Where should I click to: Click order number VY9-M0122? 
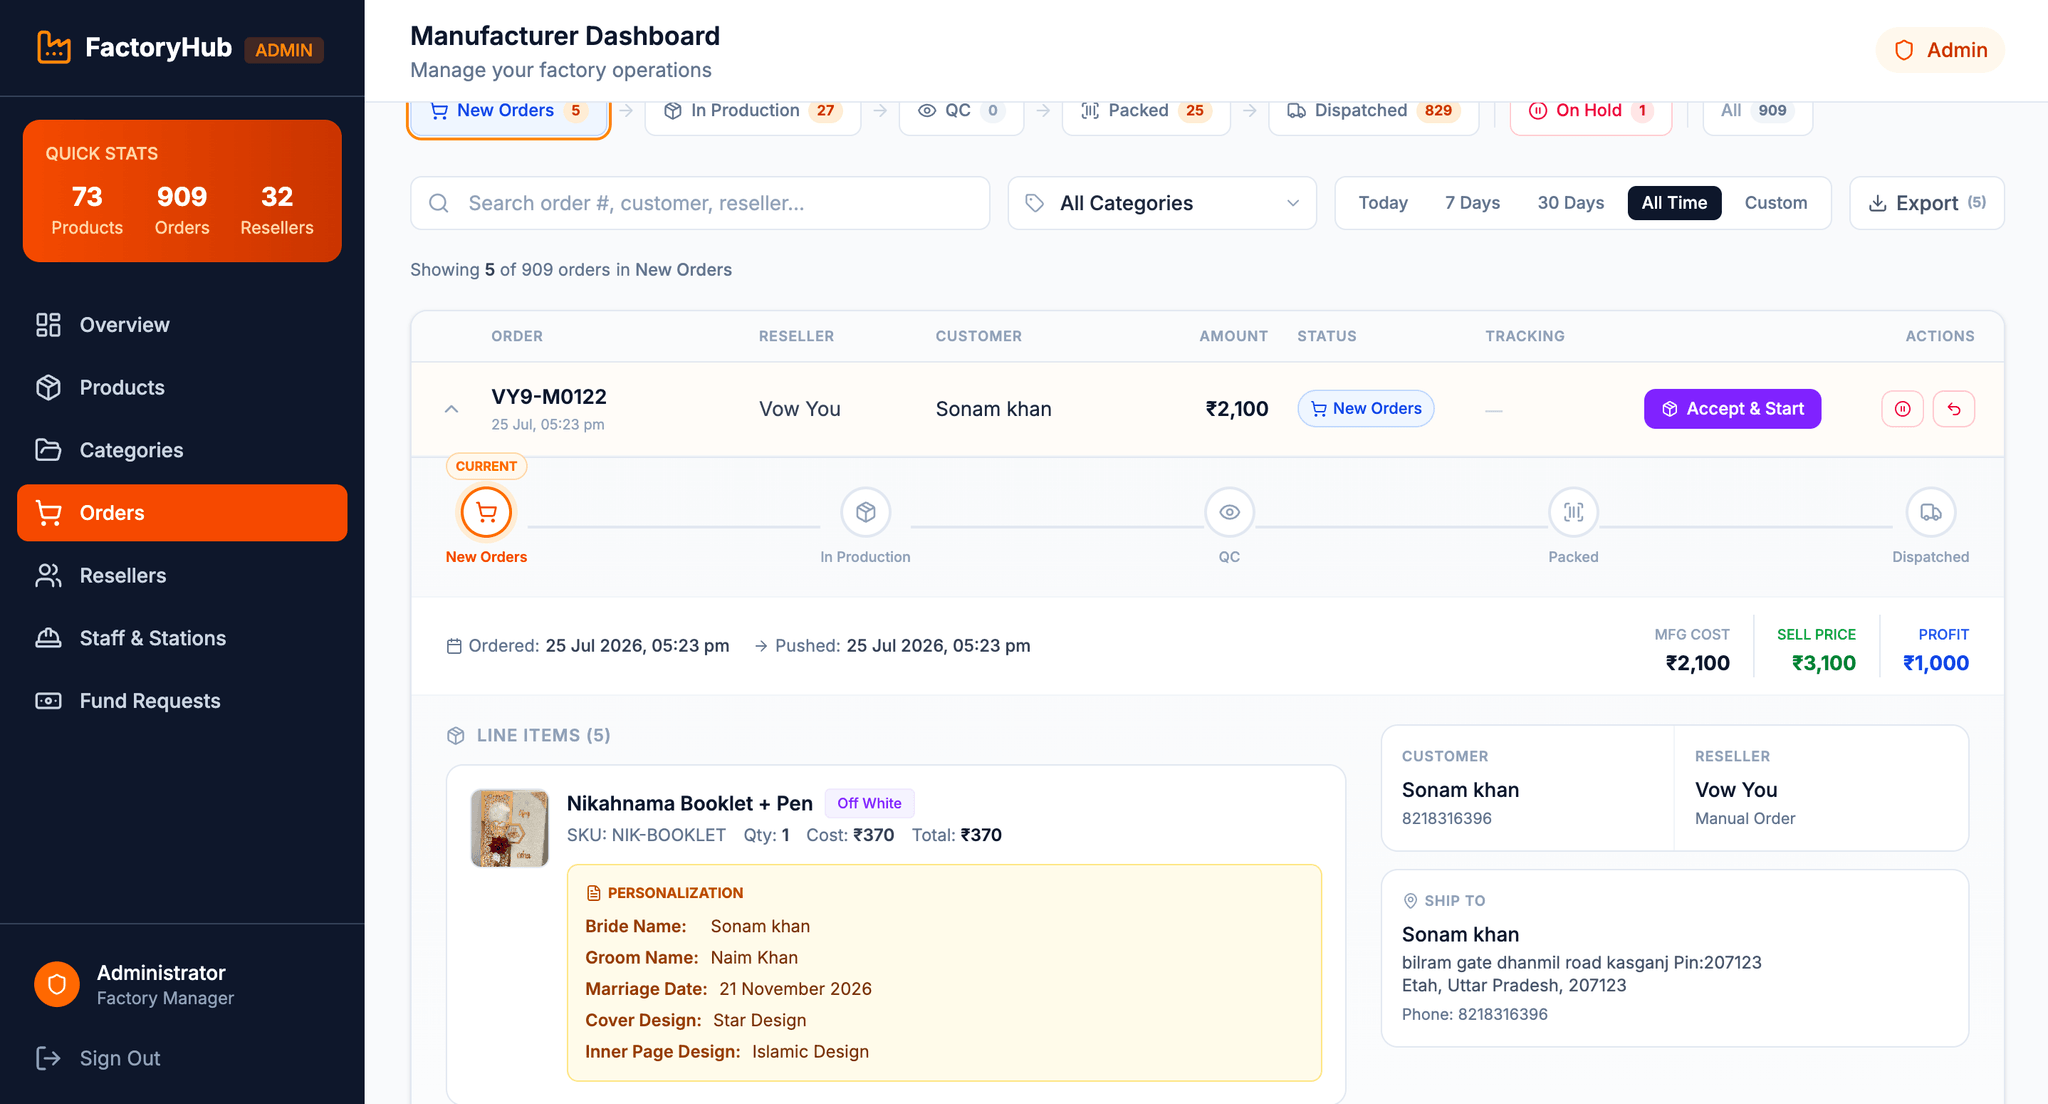coord(549,396)
